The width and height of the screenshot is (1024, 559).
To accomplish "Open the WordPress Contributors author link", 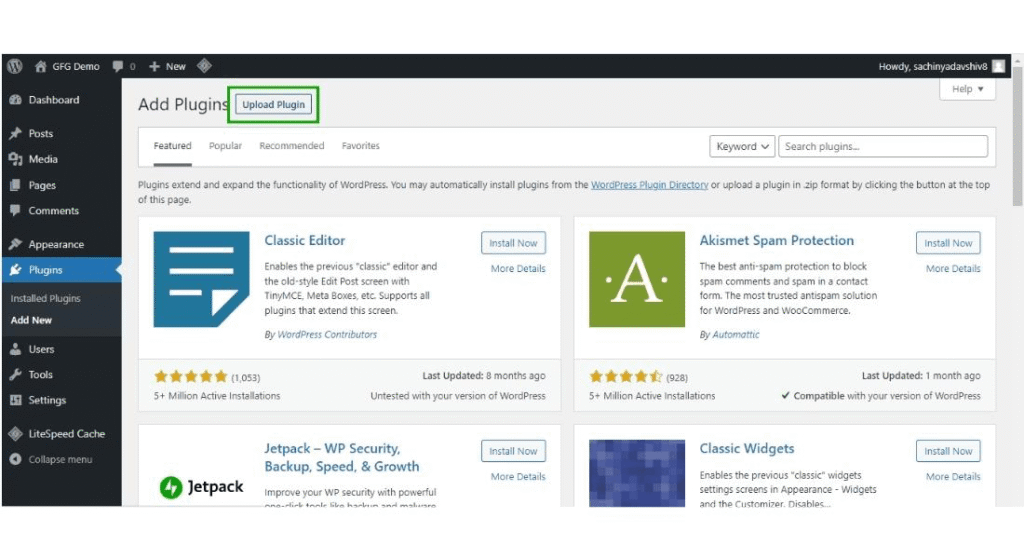I will 327,334.
